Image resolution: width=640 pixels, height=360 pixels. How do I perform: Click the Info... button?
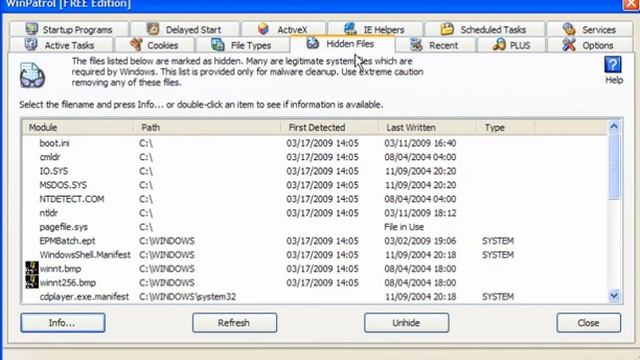62,323
